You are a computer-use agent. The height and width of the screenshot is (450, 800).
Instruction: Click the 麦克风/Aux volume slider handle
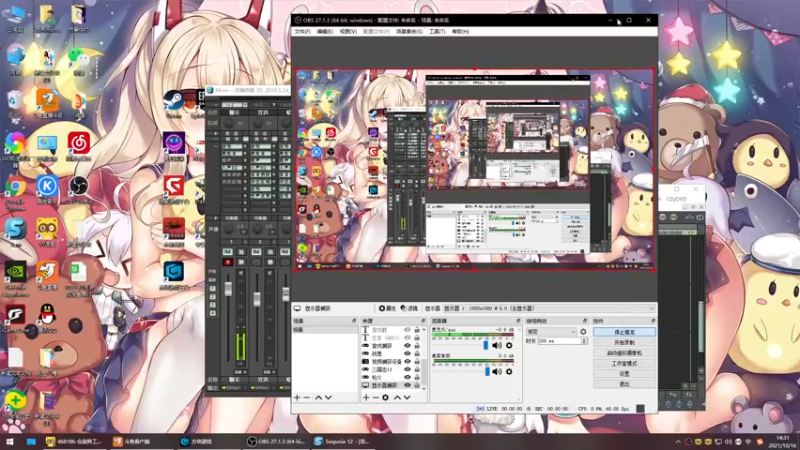pos(486,345)
